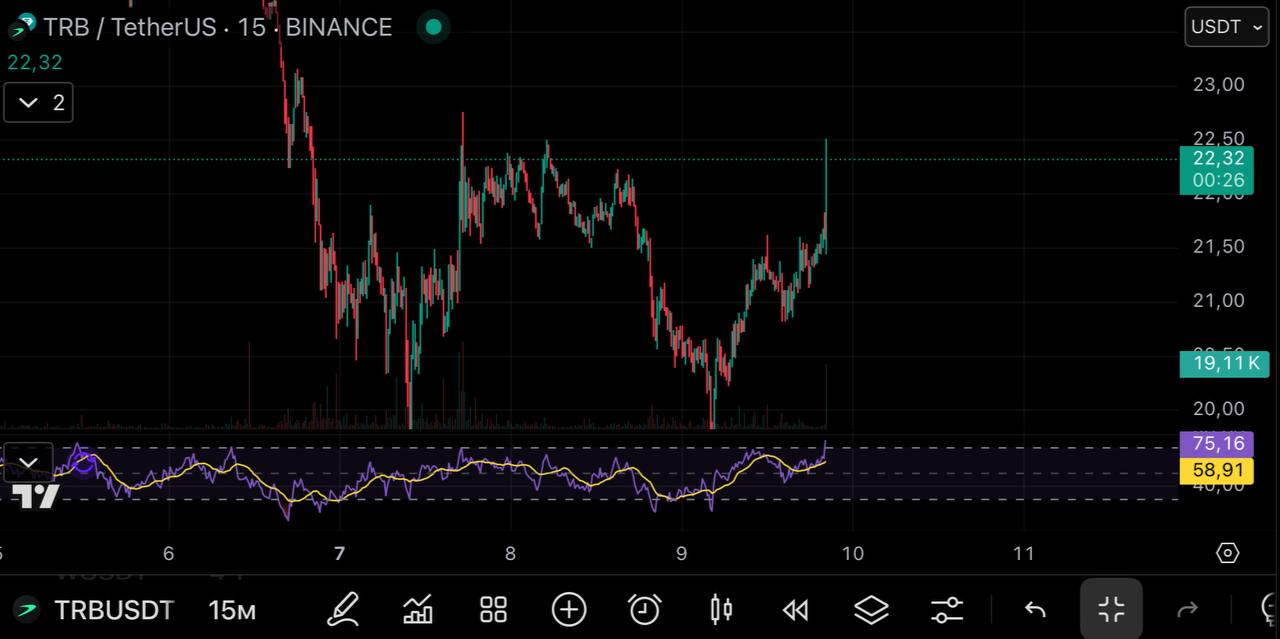Screen dimensions: 1280x639
Task: Click date 11 on the time axis
Action: [1023, 553]
